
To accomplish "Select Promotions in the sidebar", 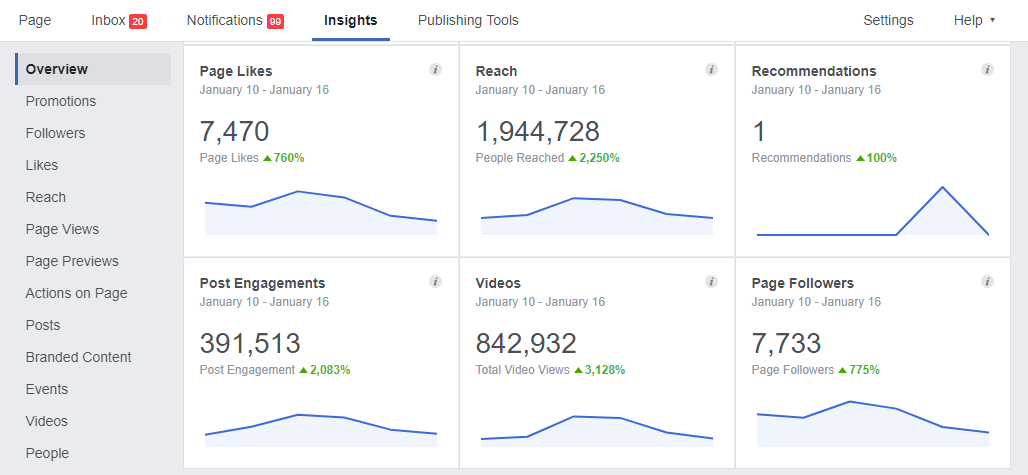I will click(x=61, y=101).
